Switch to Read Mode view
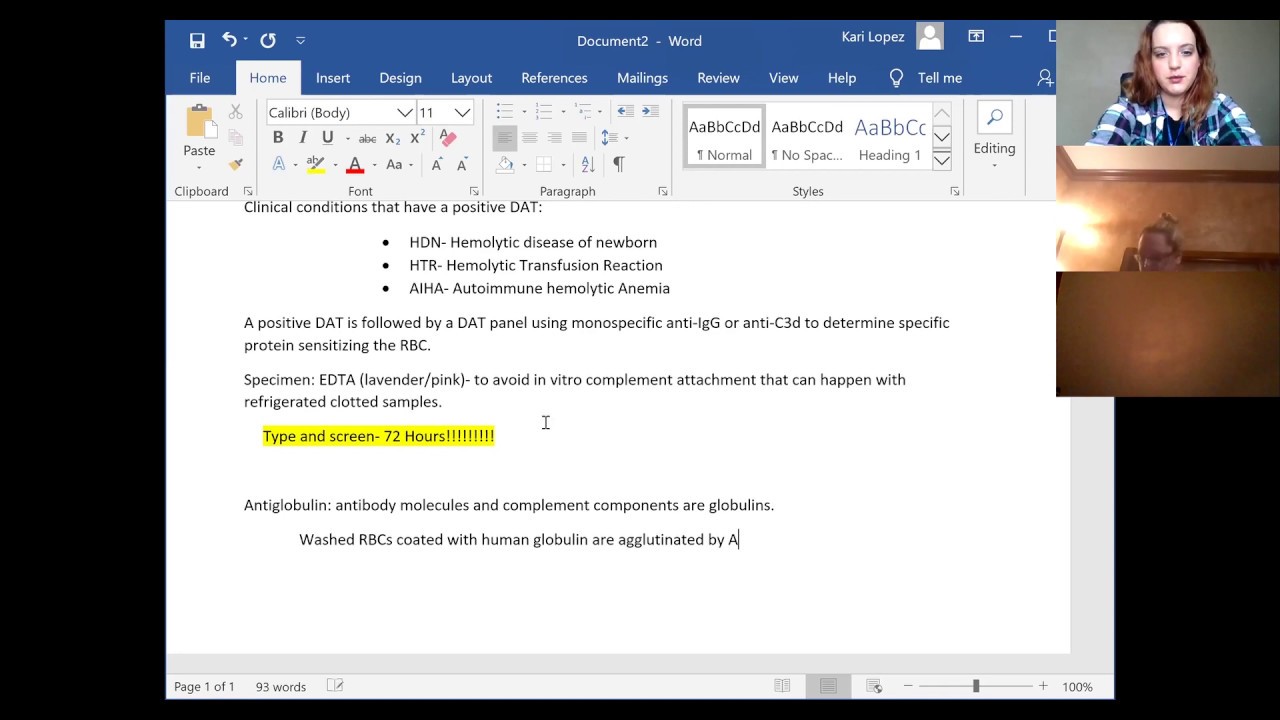The image size is (1280, 720). coord(782,686)
